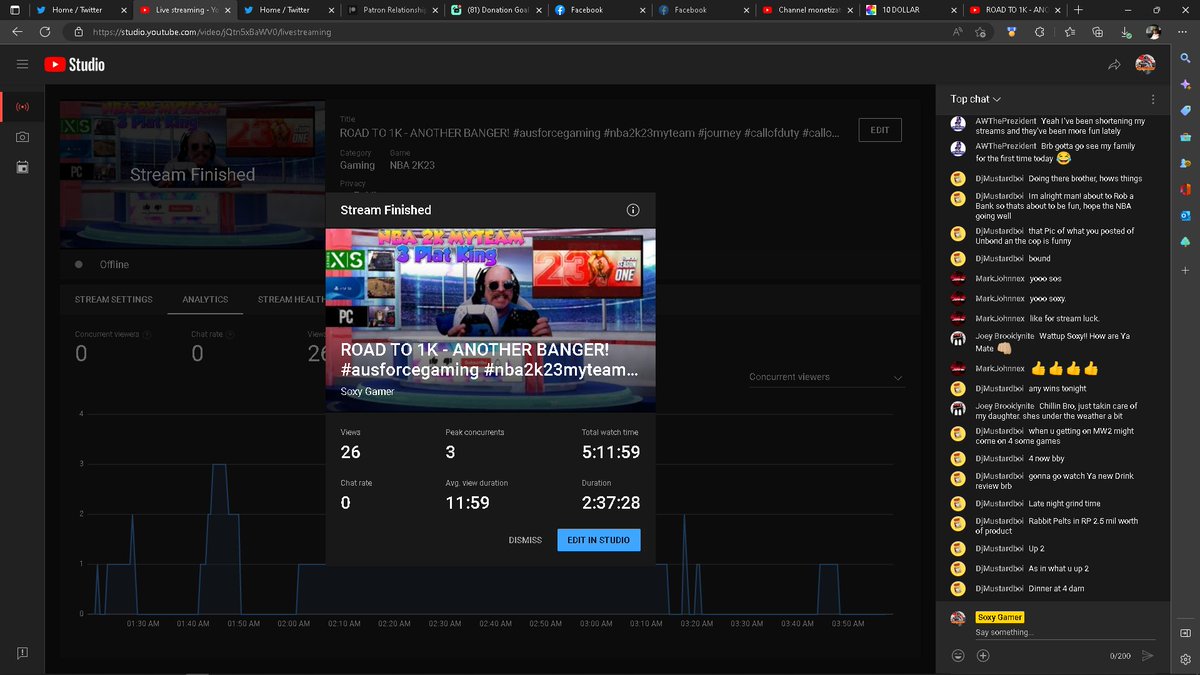1200x675 pixels.
Task: Open the YouTube Studio hamburger menu
Action: point(22,64)
